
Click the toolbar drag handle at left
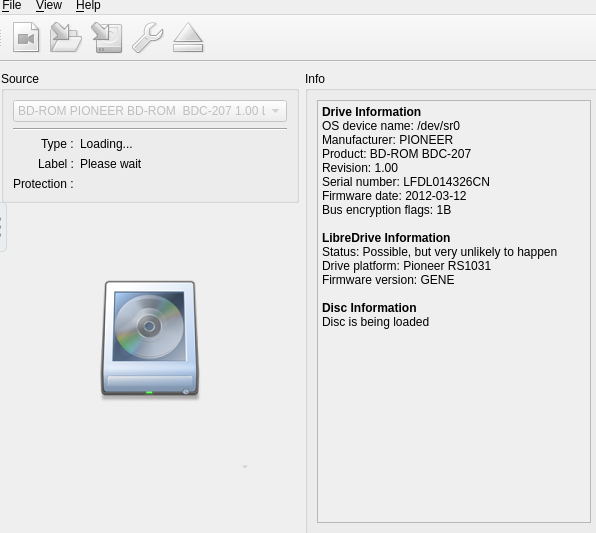coord(1,37)
